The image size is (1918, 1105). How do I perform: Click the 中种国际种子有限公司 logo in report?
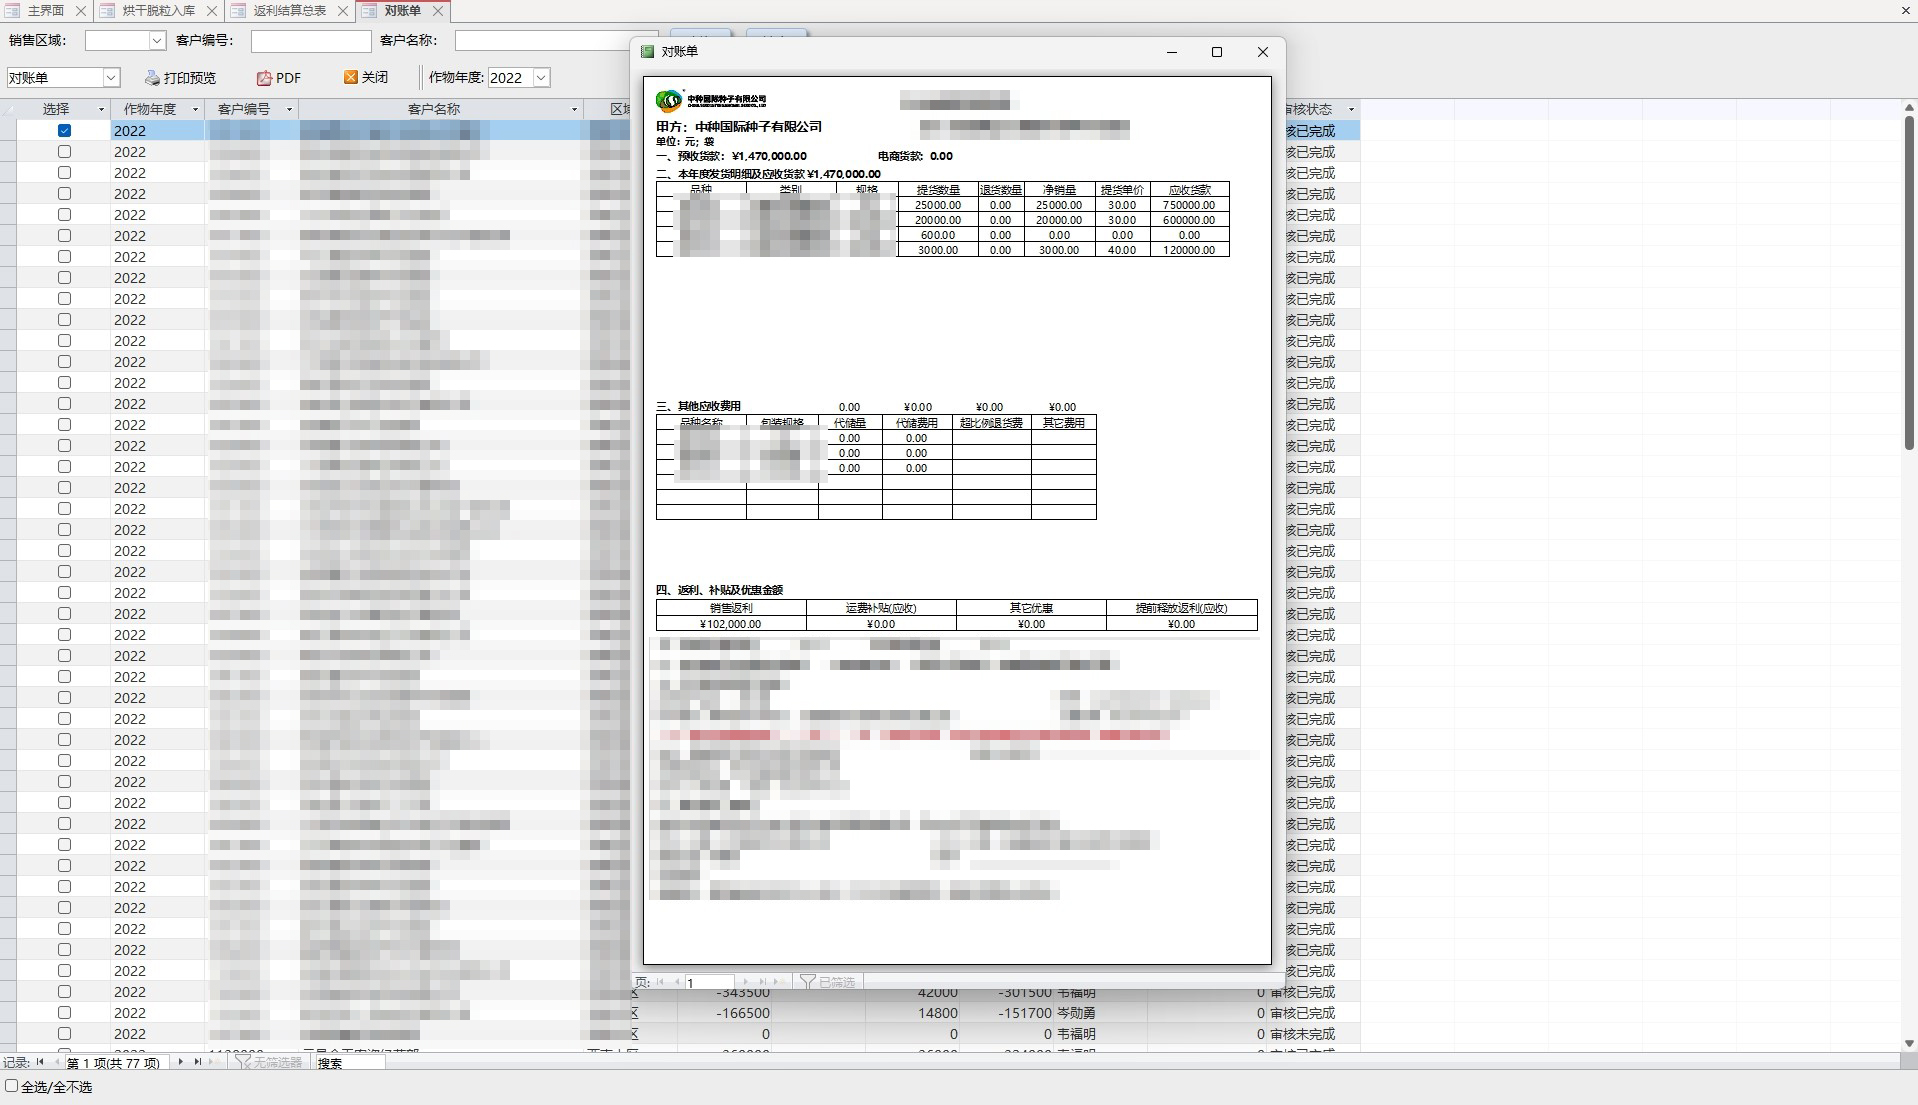tap(711, 100)
